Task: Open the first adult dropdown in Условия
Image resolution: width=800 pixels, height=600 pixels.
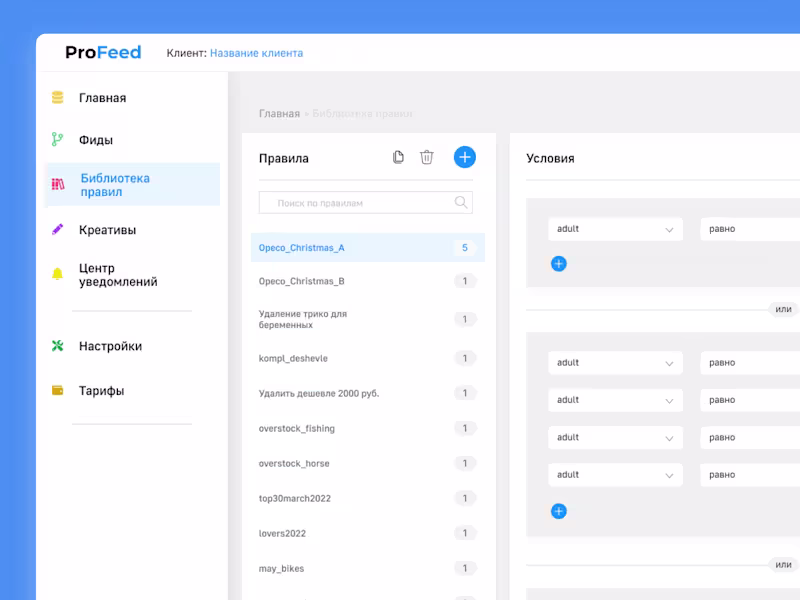Action: 615,229
